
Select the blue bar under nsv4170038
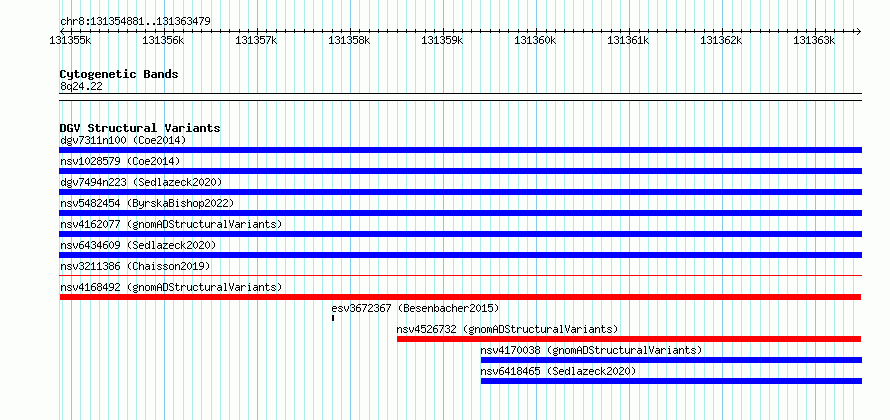click(x=671, y=360)
